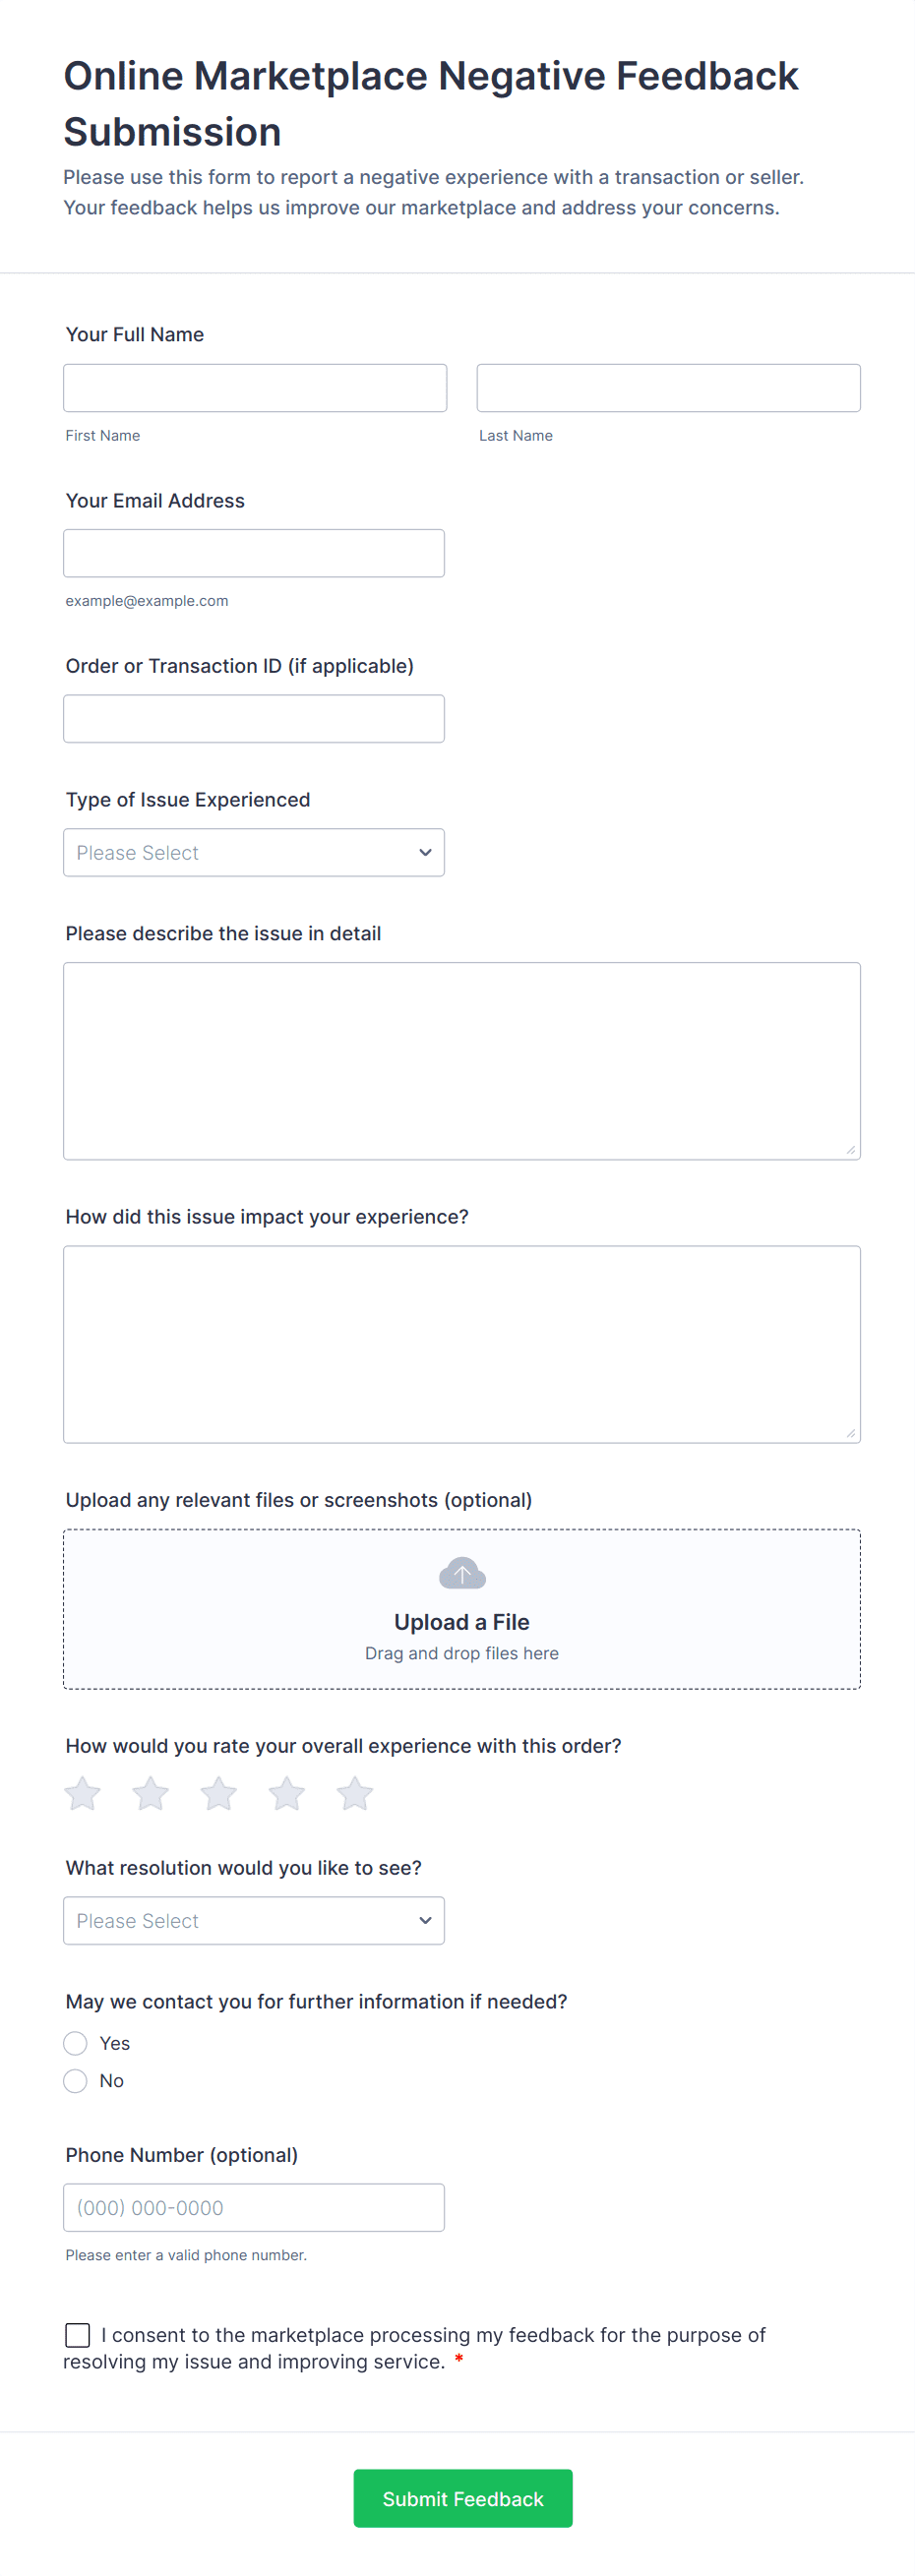The width and height of the screenshot is (915, 2576).
Task: Rate the experience three stars
Action: tap(219, 1794)
